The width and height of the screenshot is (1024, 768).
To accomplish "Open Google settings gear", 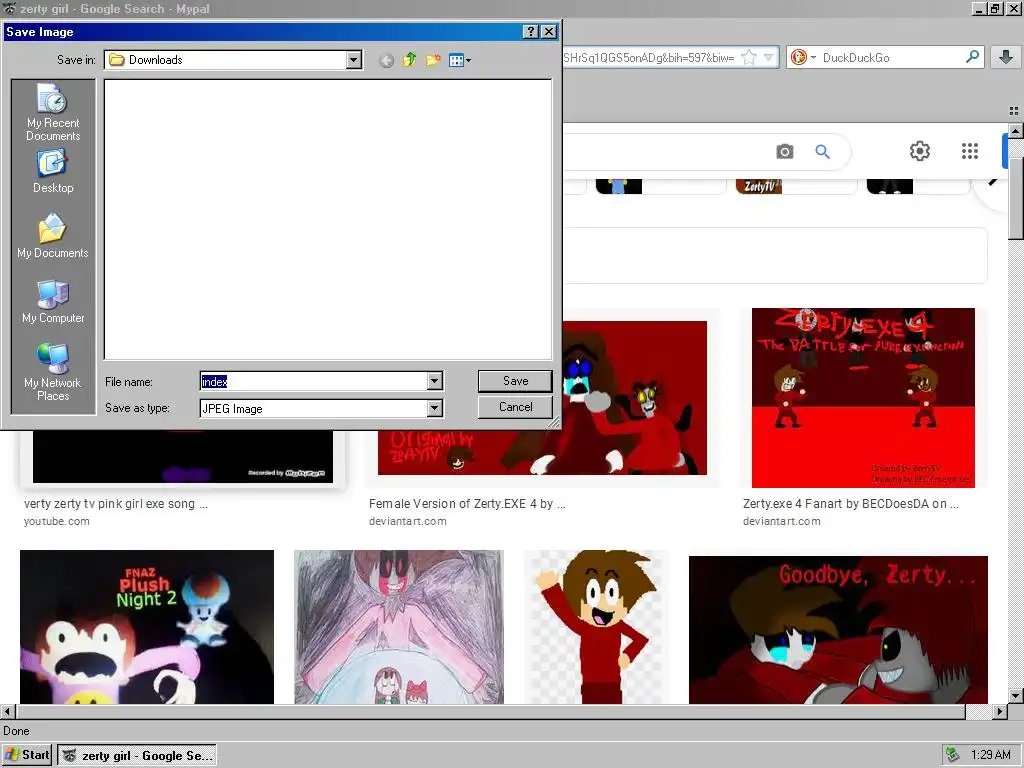I will (x=920, y=151).
